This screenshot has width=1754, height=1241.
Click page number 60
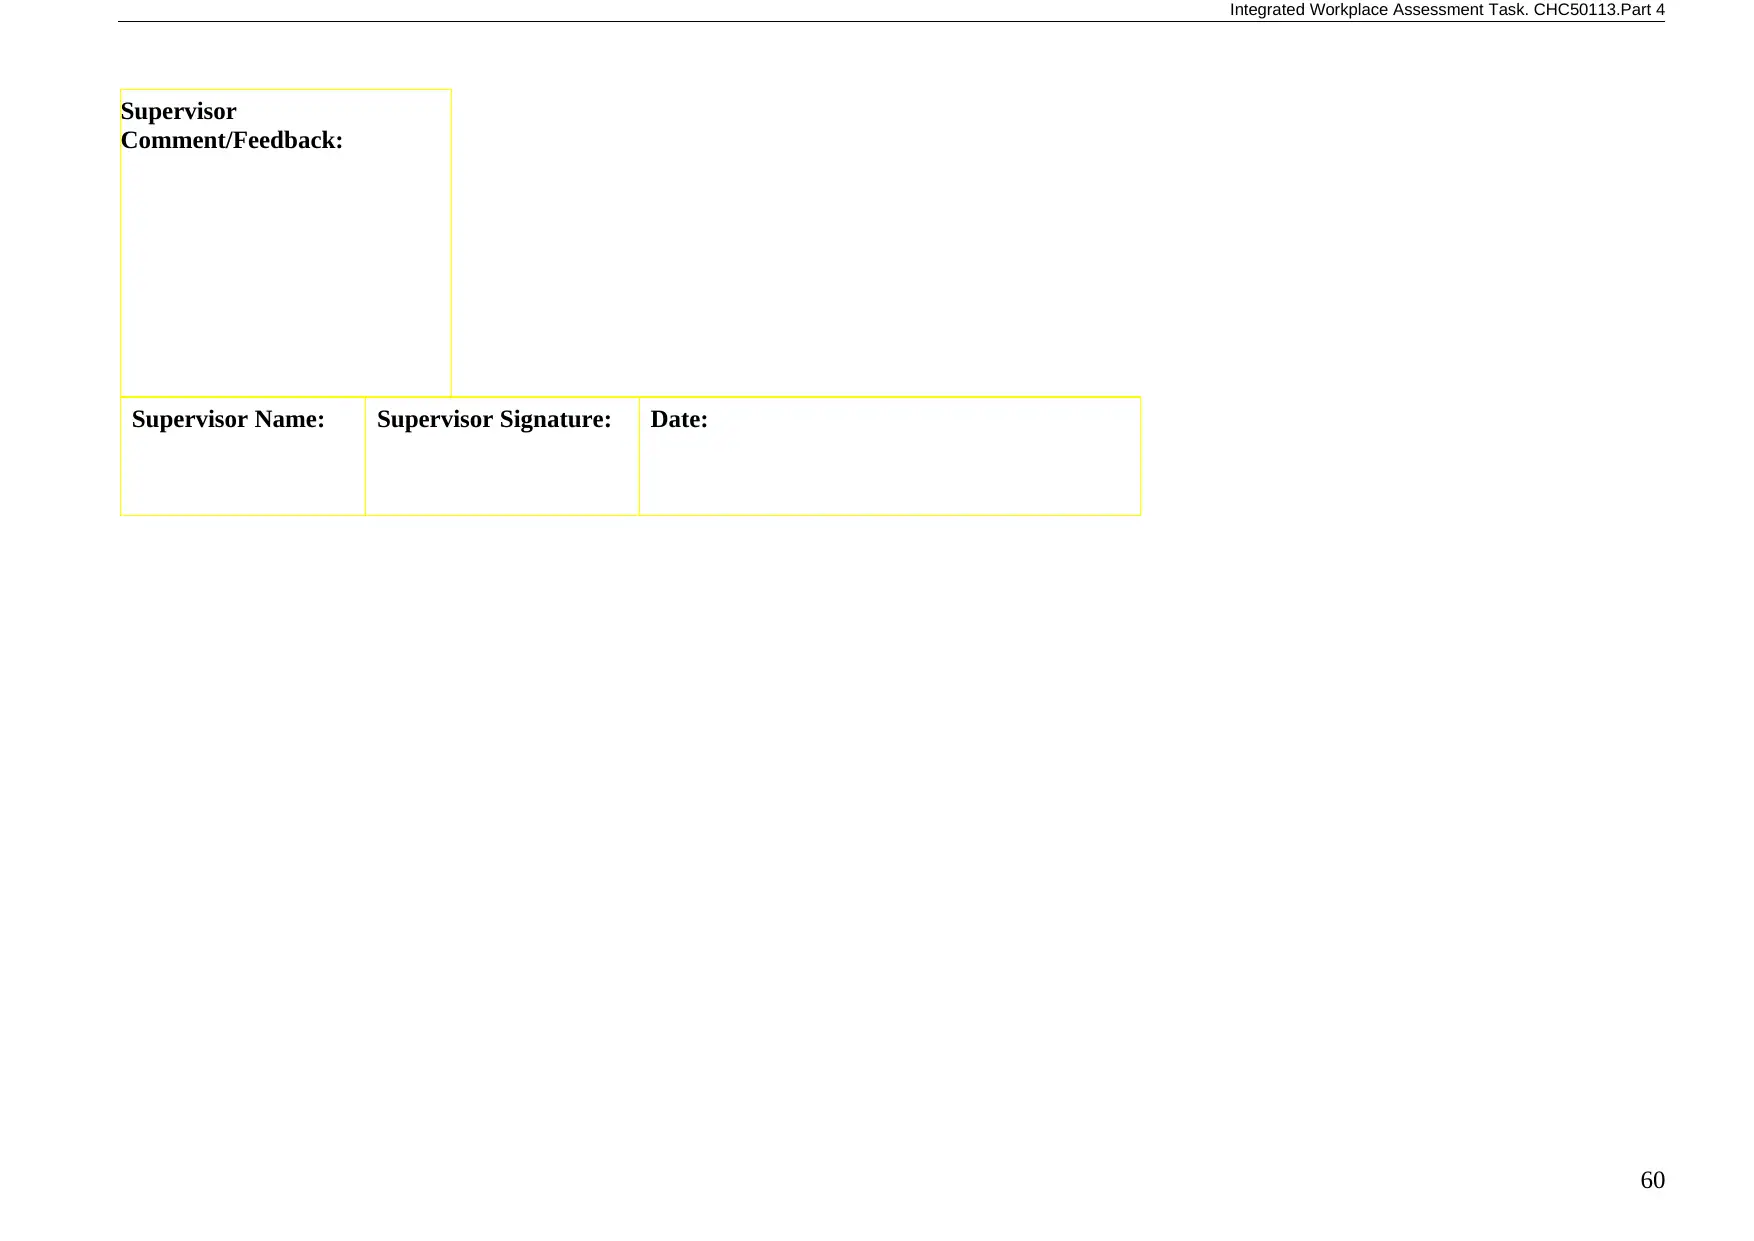pyautogui.click(x=1652, y=1180)
